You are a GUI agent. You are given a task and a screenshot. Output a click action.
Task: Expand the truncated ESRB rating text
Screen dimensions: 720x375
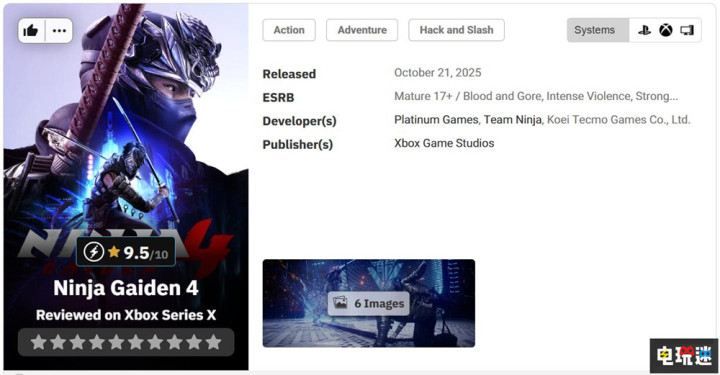coord(536,96)
